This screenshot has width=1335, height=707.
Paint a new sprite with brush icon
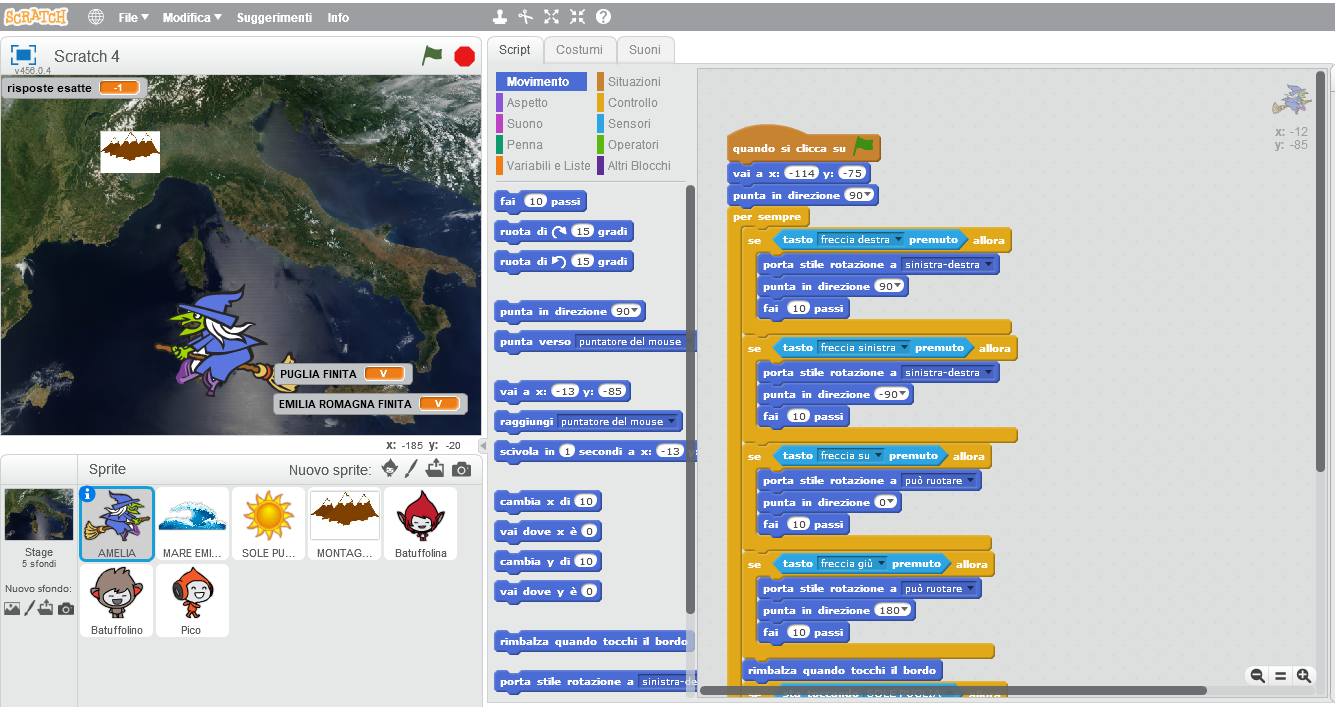click(411, 469)
